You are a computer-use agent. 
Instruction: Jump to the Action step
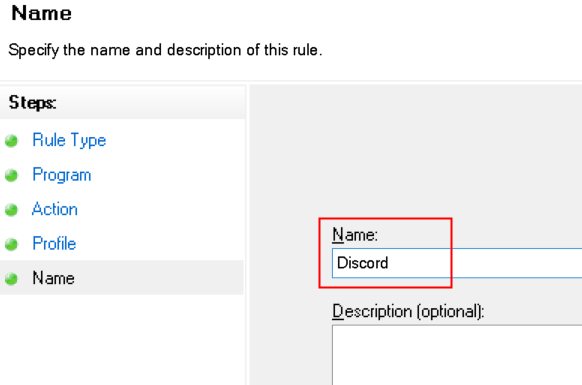point(55,209)
